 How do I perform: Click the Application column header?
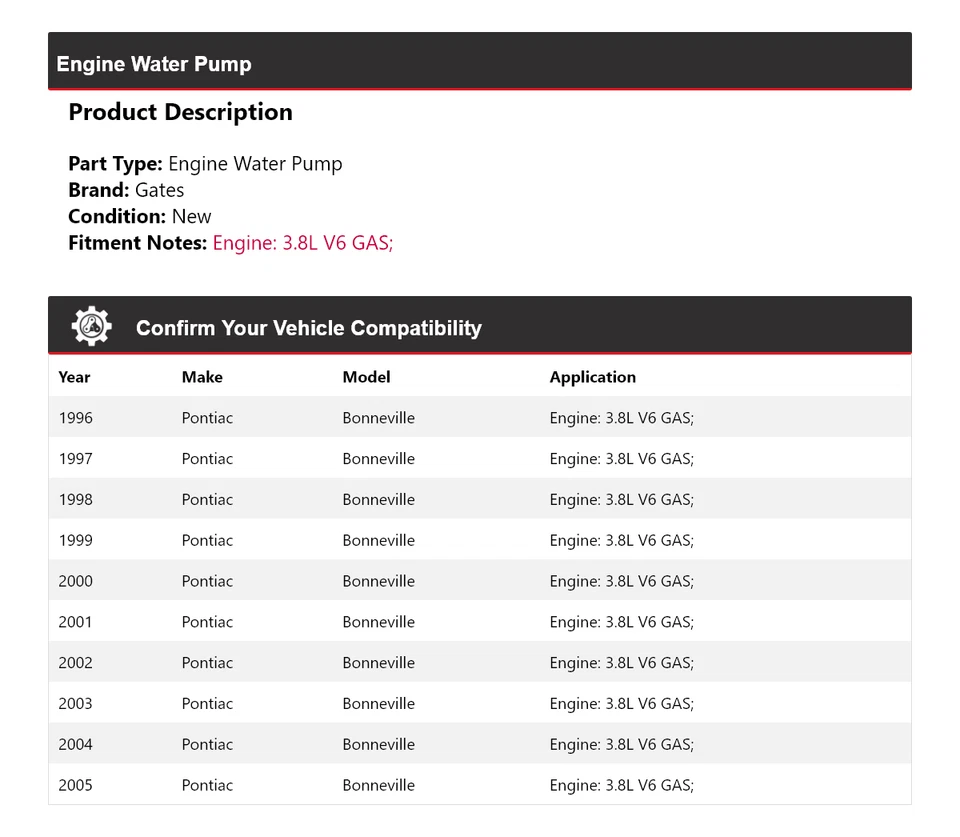[592, 377]
